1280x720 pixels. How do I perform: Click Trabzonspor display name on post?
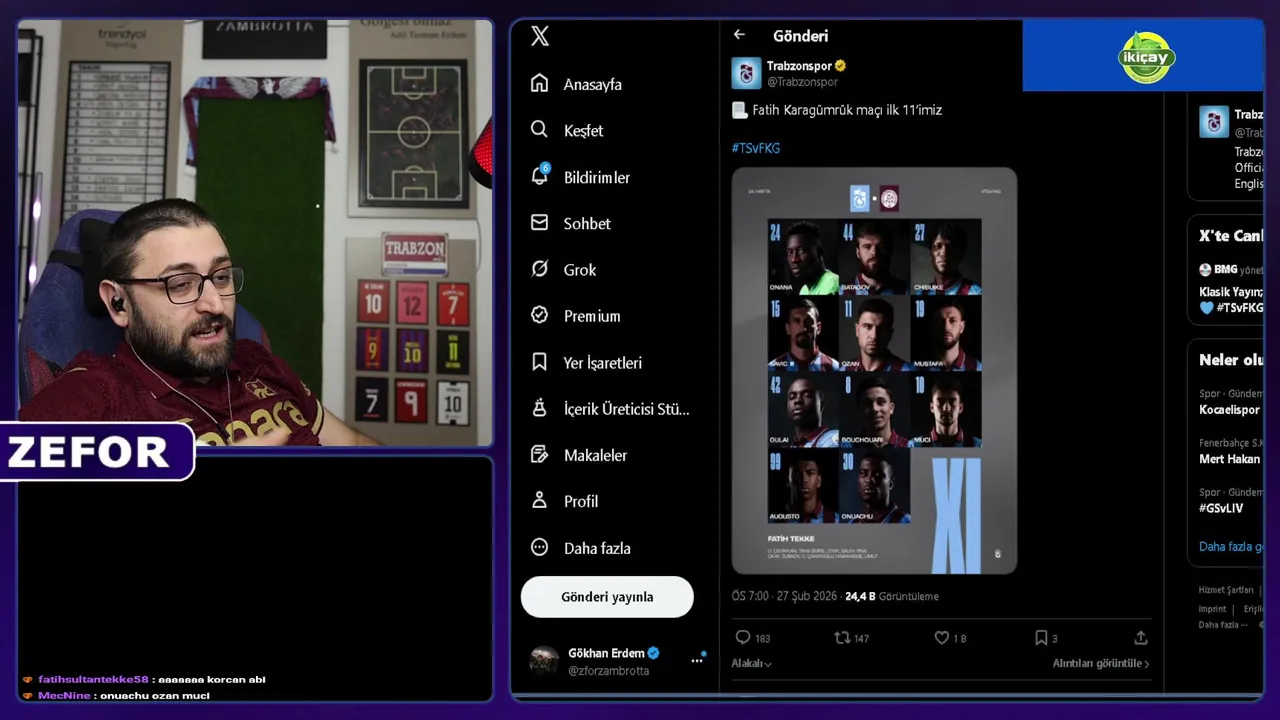pos(800,66)
